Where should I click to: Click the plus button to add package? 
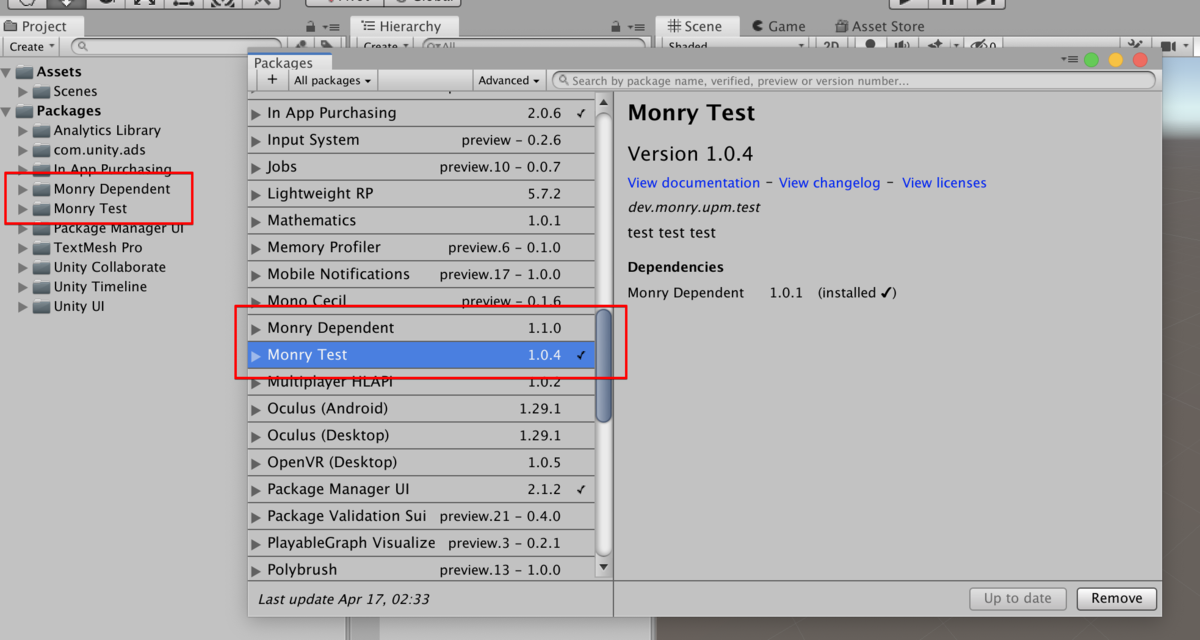[x=272, y=80]
